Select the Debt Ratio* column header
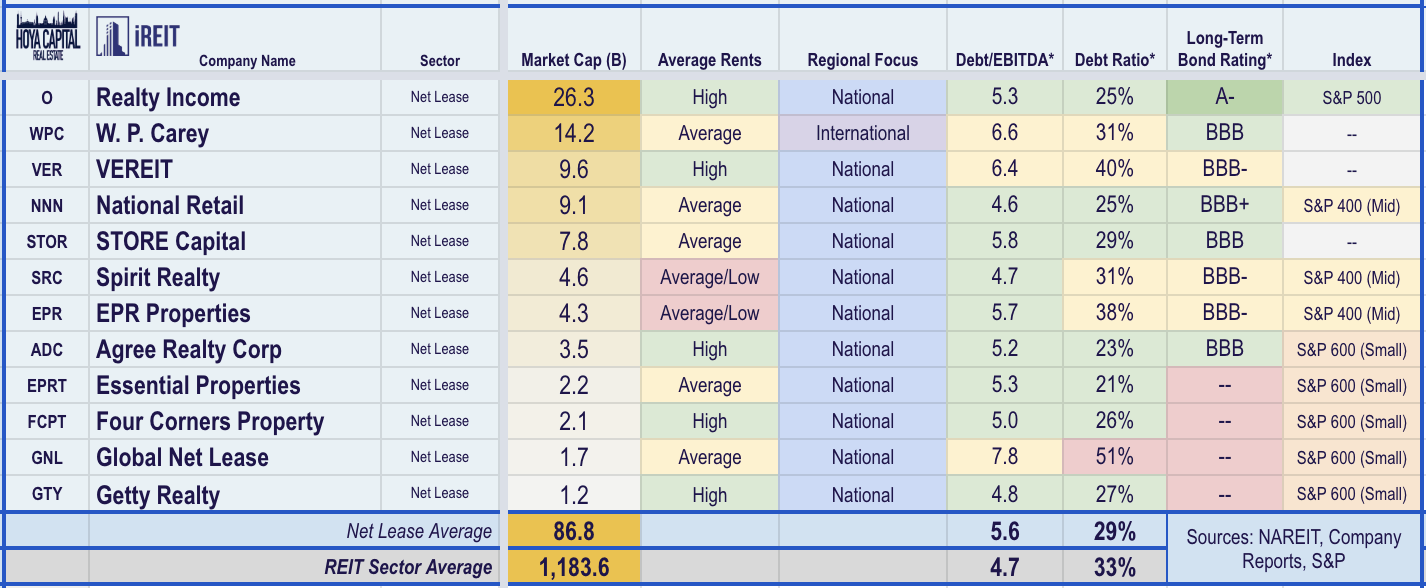Screen dimensions: 1426x588 point(1114,60)
